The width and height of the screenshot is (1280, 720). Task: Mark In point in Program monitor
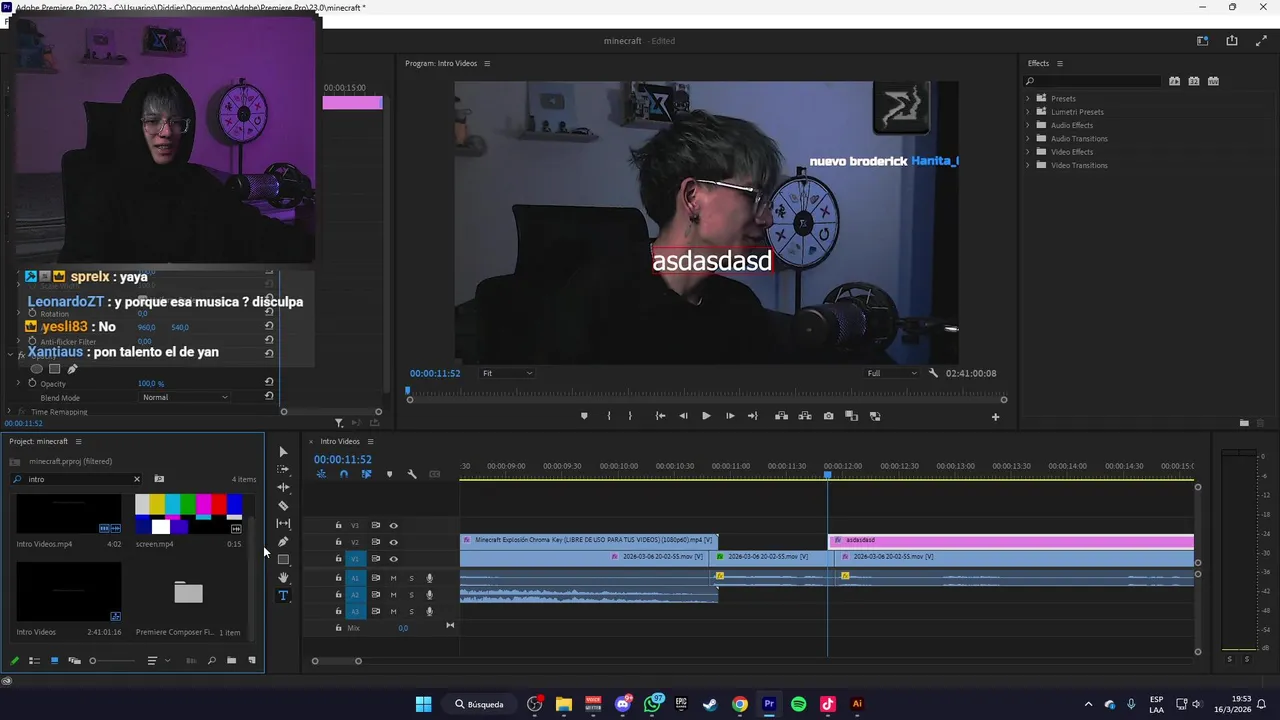(608, 416)
